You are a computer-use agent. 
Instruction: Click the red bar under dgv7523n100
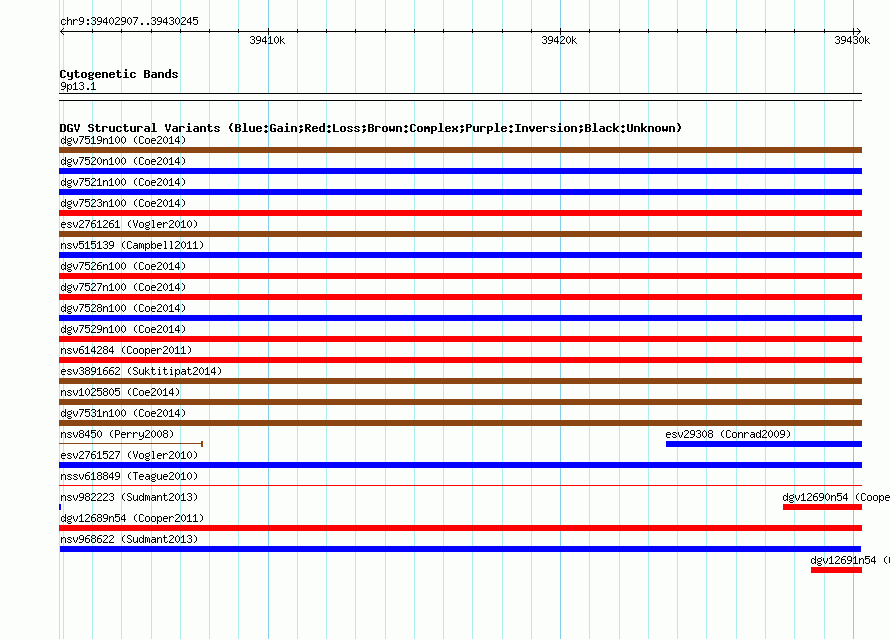460,213
